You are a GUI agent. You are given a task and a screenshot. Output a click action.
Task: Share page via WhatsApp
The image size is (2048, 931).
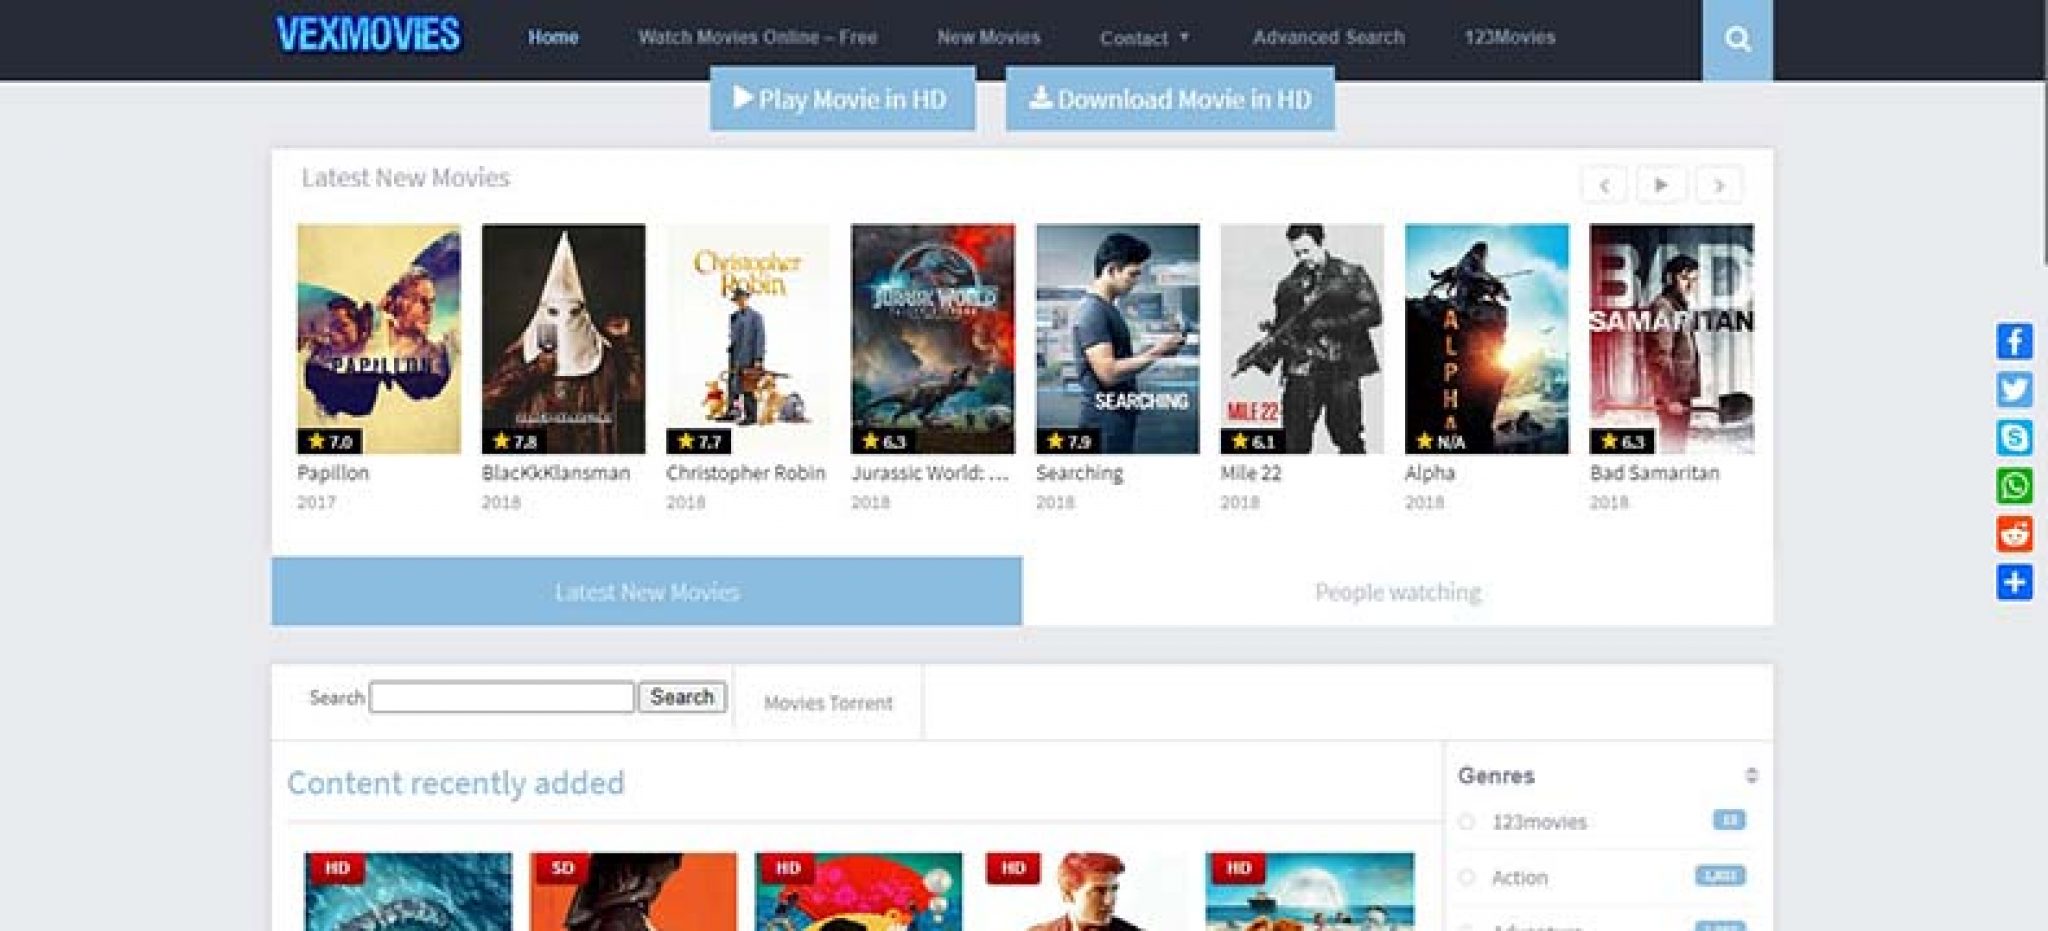[x=2014, y=486]
